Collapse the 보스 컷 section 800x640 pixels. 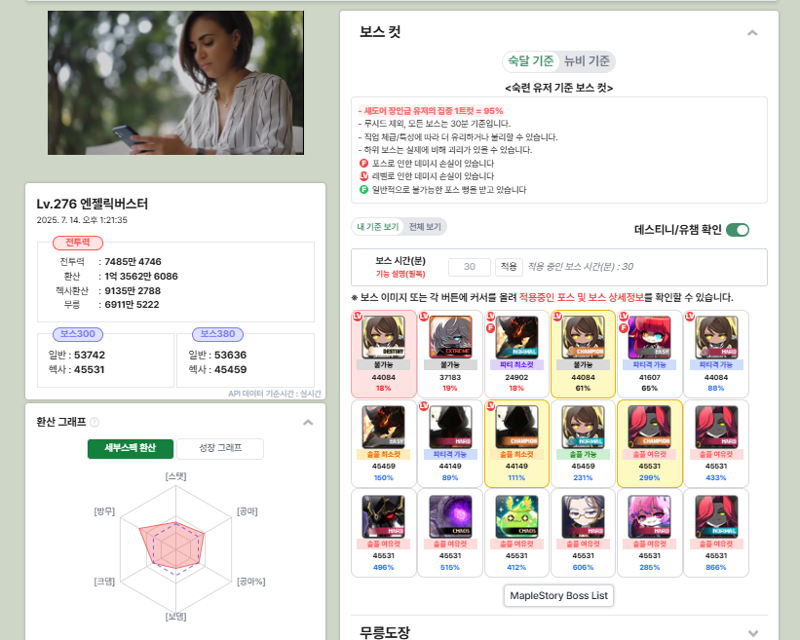click(x=752, y=33)
